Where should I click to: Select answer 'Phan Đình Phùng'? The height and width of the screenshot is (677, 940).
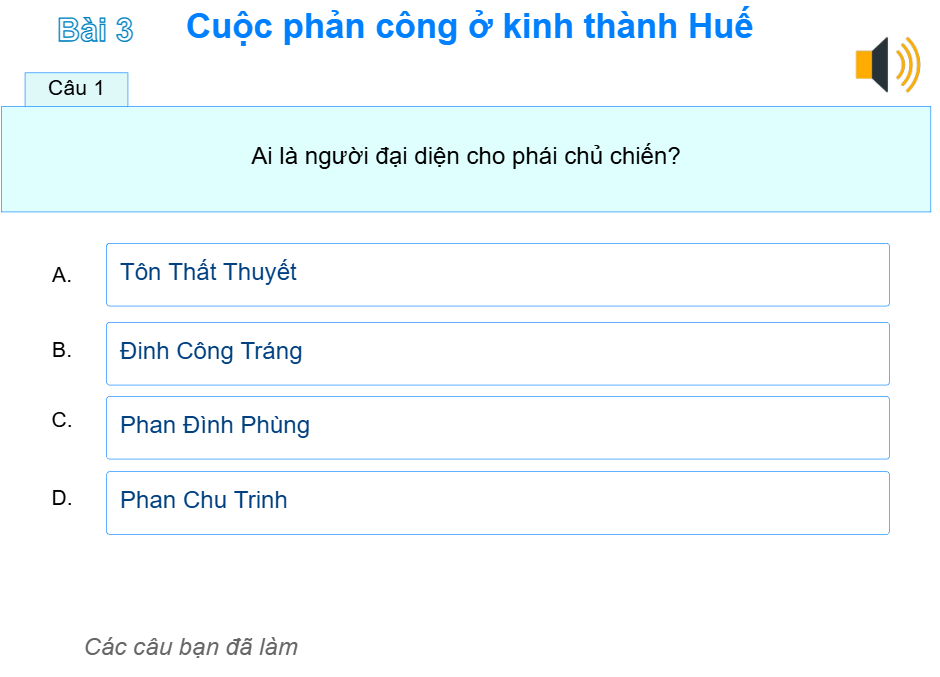(497, 427)
